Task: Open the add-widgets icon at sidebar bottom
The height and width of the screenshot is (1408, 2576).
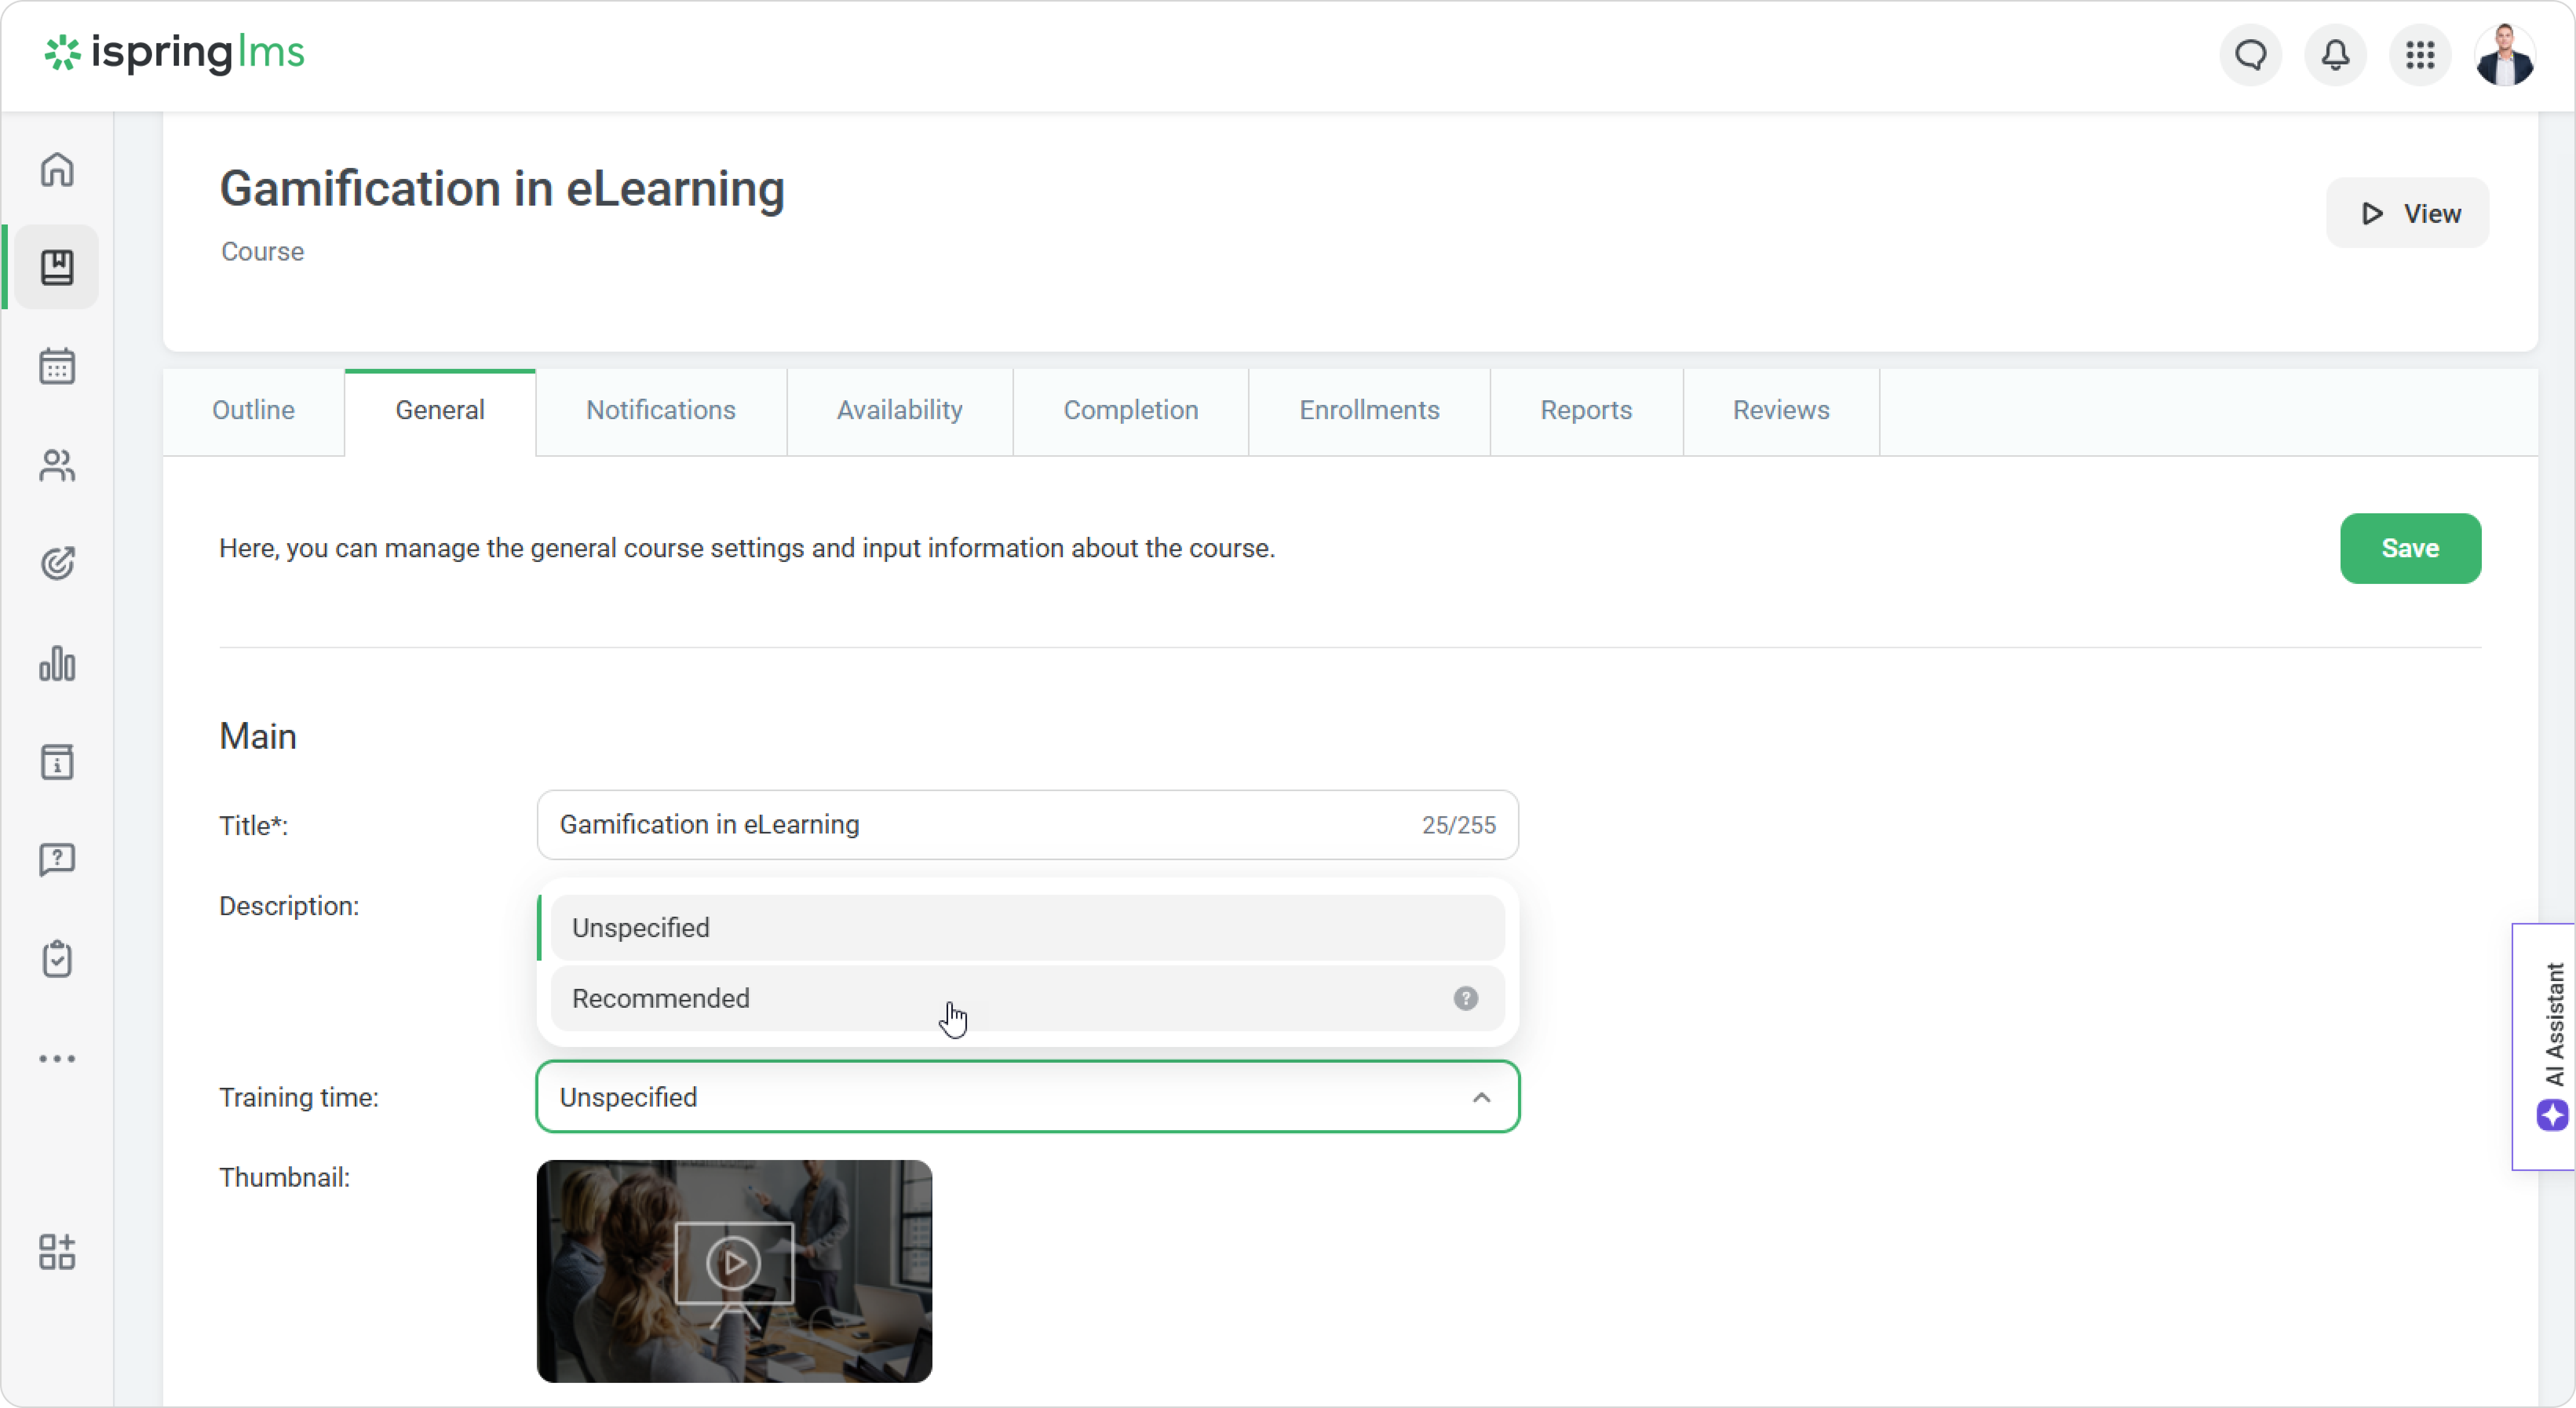Action: coord(57,1251)
